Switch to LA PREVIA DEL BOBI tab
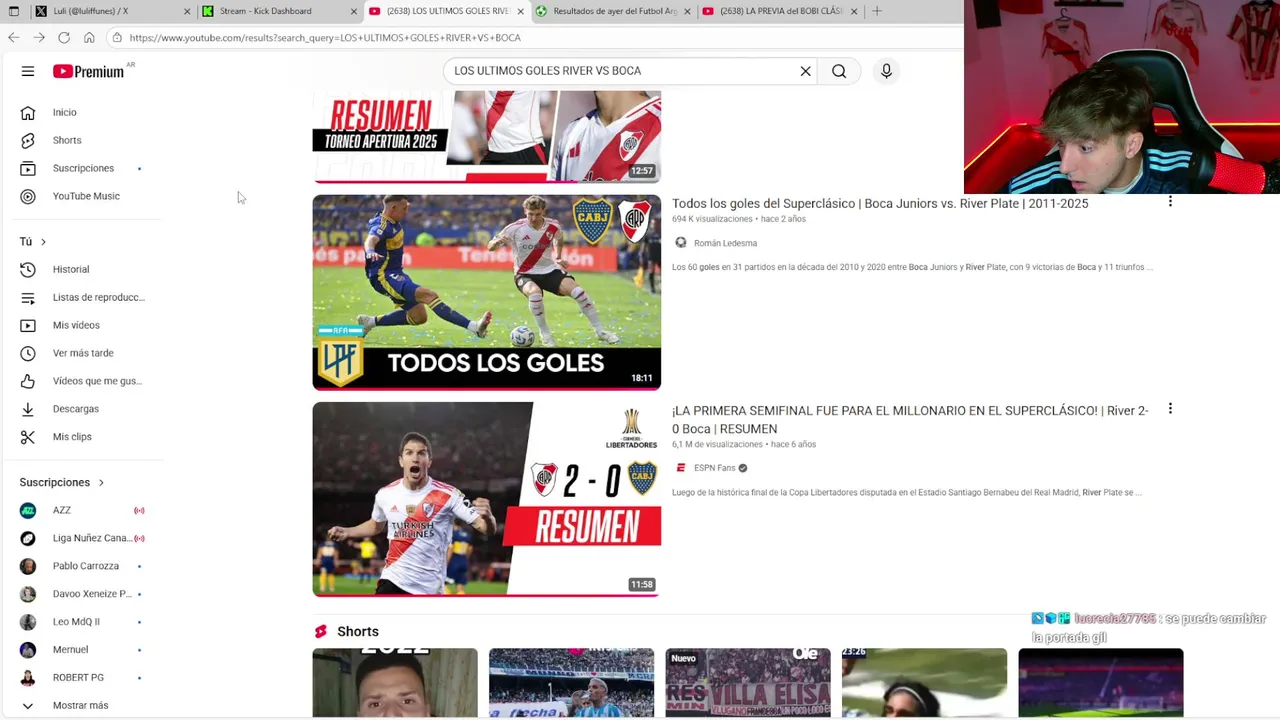1280x720 pixels. (x=779, y=11)
